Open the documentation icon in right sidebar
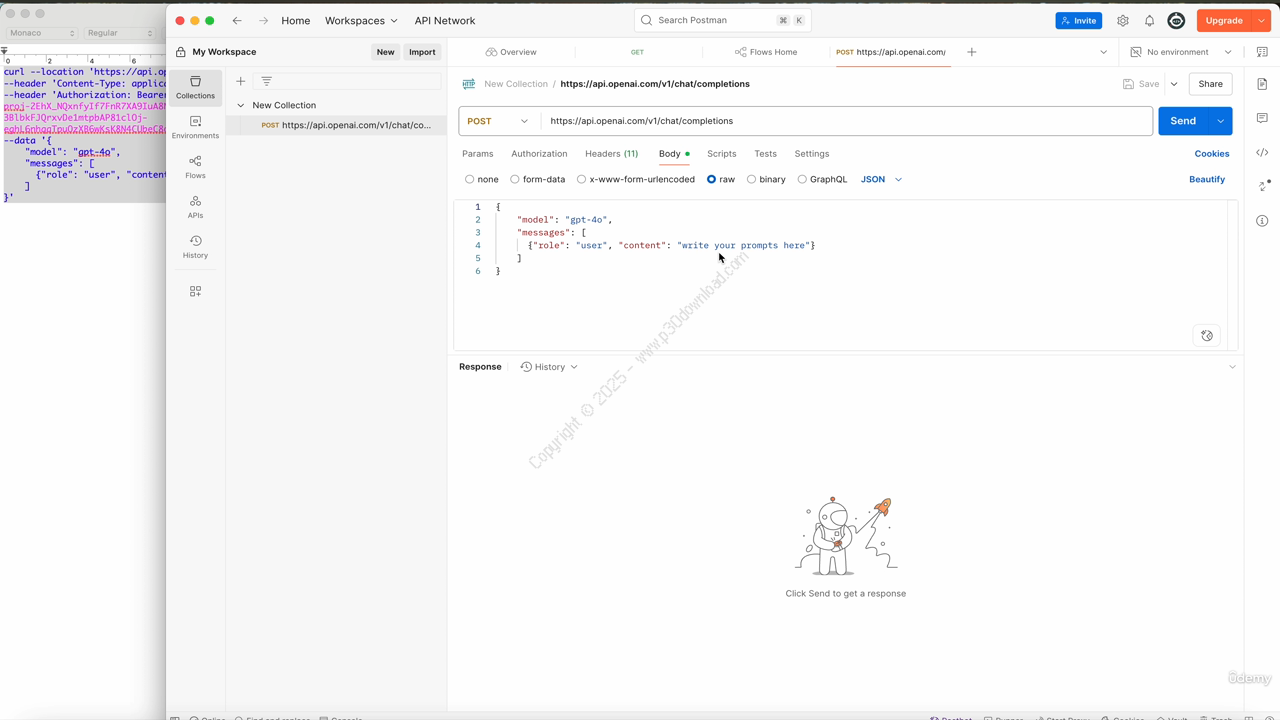The width and height of the screenshot is (1280, 720). click(1262, 84)
